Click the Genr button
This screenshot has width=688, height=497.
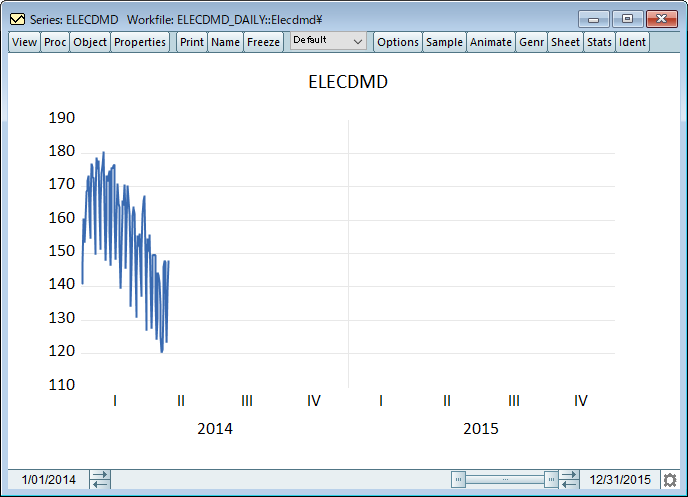point(531,42)
